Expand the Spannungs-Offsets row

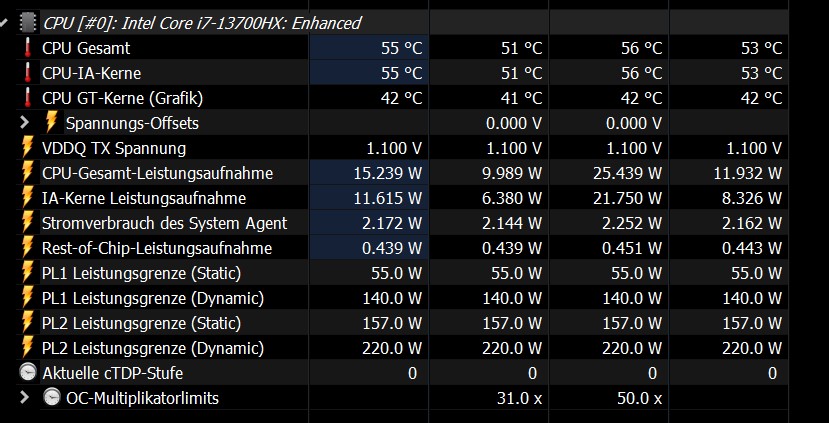[x=24, y=123]
